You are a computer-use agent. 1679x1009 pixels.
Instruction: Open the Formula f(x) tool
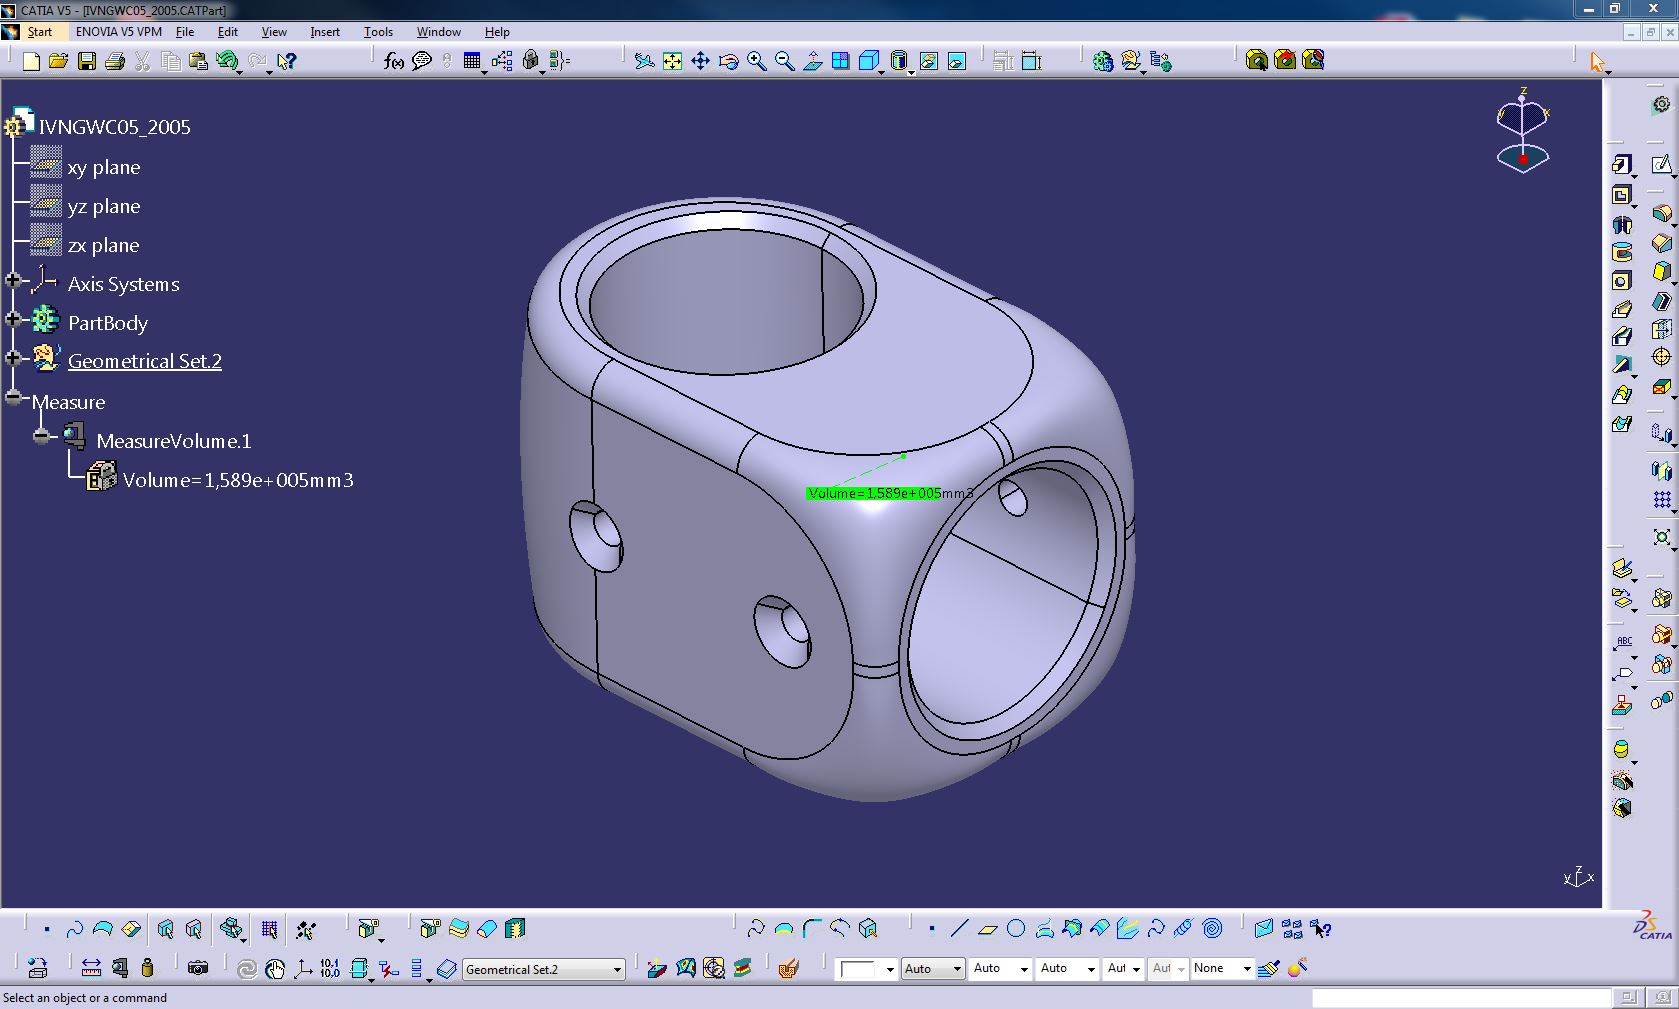click(x=394, y=62)
